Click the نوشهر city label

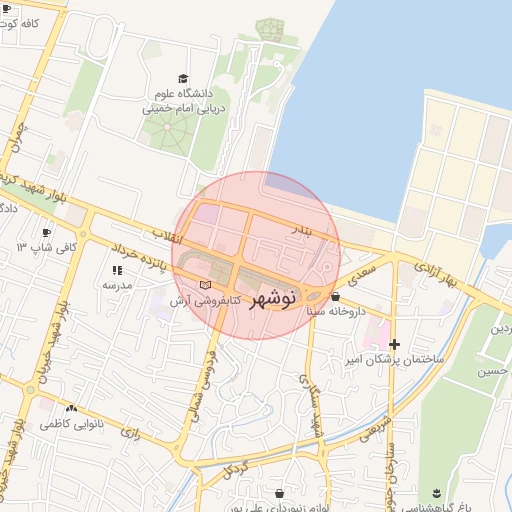point(273,299)
